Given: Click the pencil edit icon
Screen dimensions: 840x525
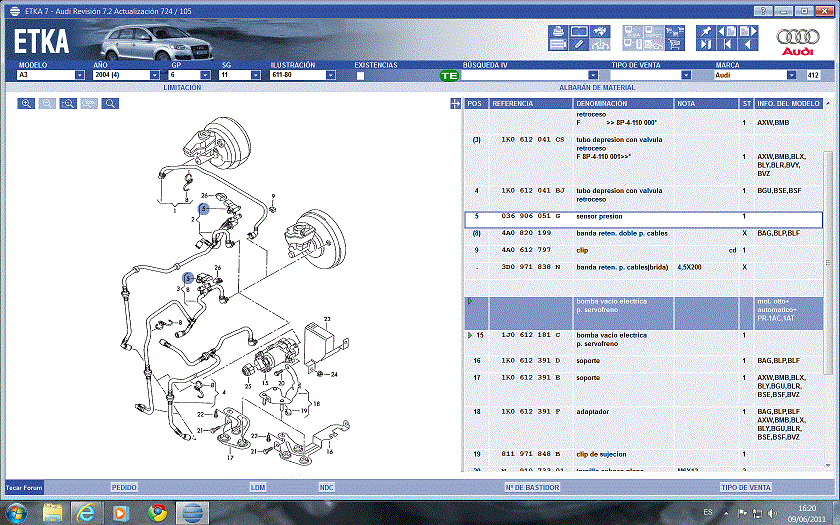Looking at the screenshot, I should point(579,44).
